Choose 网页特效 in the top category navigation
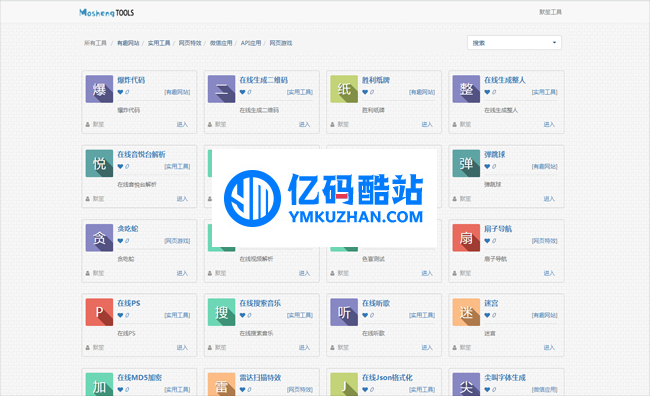The height and width of the screenshot is (396, 650). click(x=190, y=43)
